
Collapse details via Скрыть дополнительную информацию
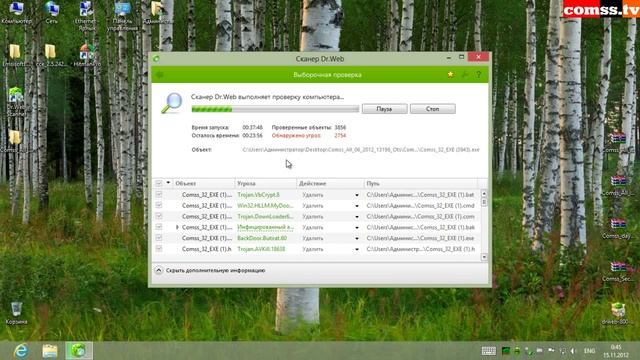point(211,270)
